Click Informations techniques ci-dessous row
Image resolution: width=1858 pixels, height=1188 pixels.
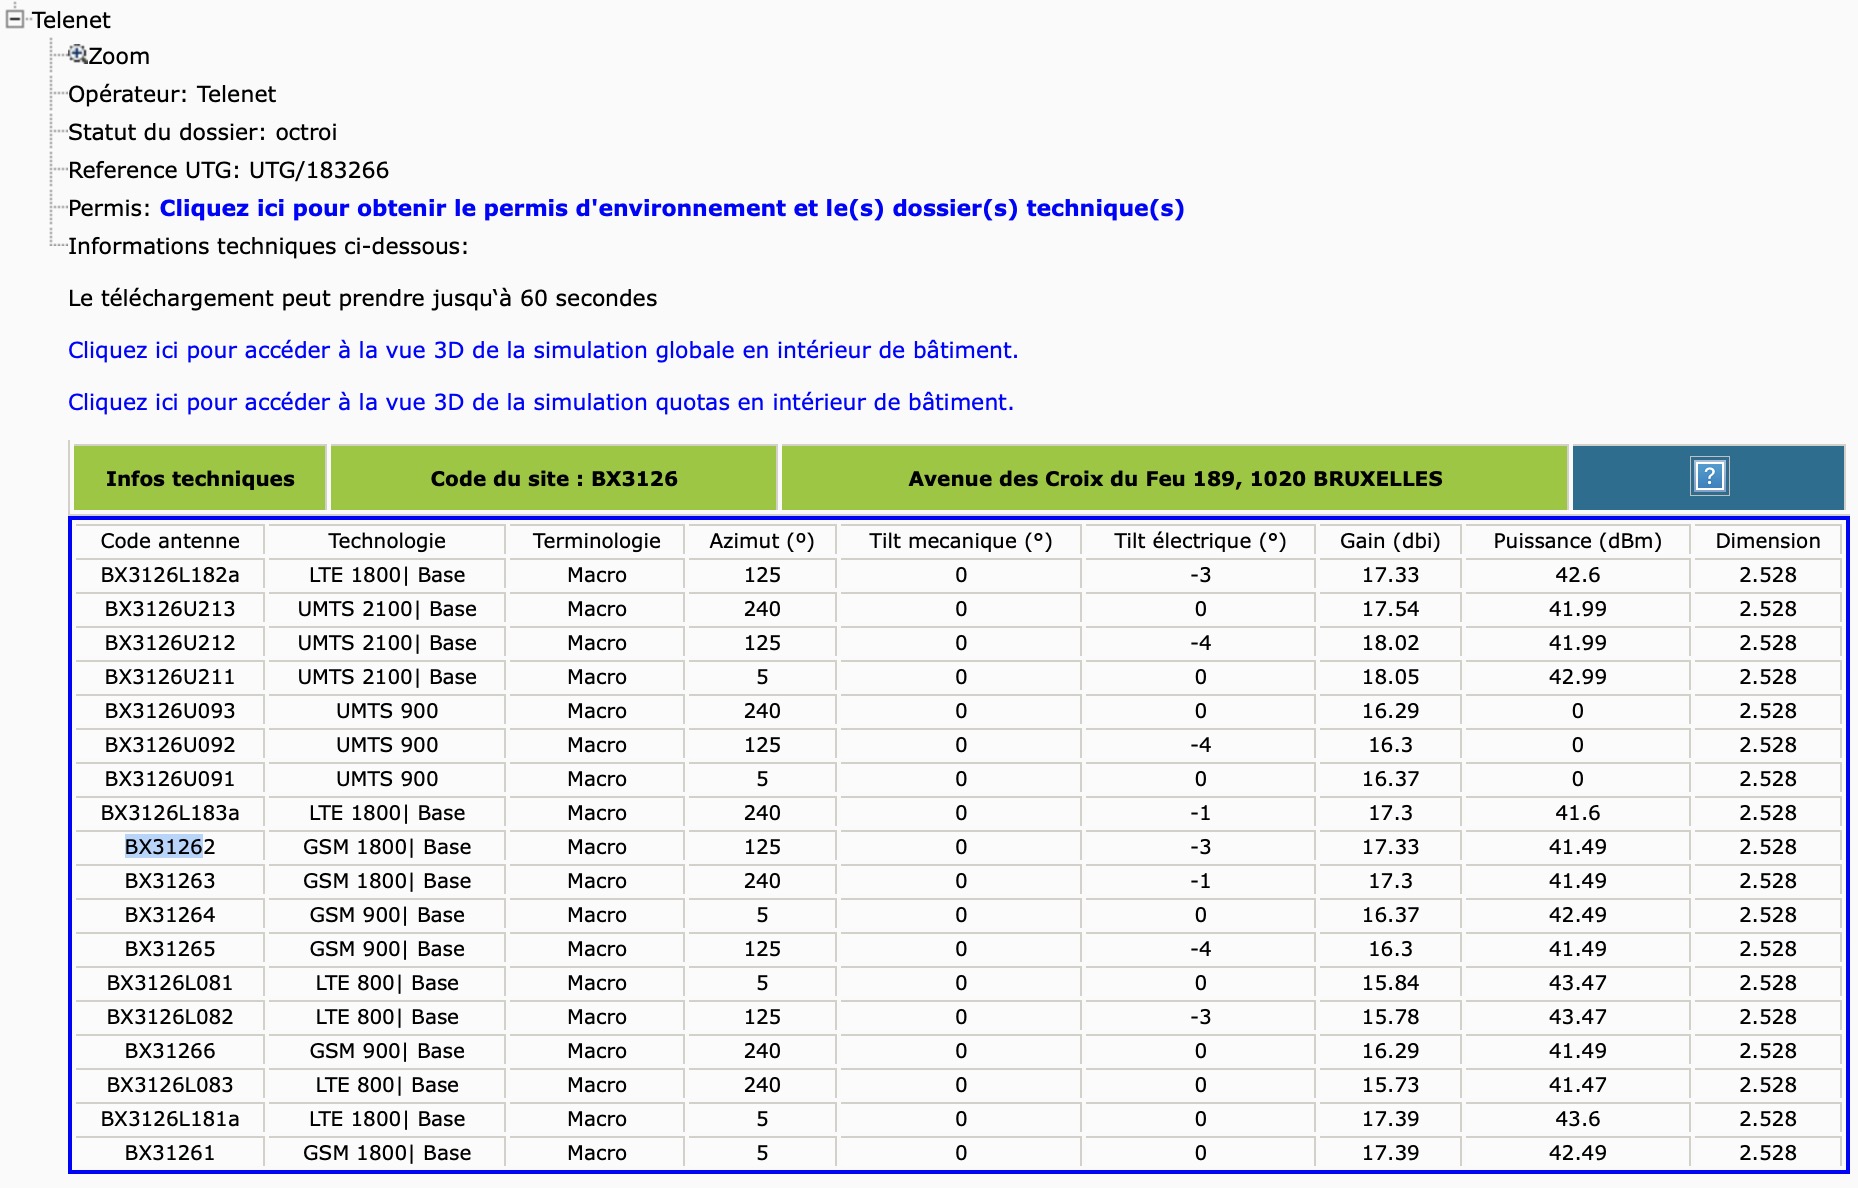coord(268,246)
